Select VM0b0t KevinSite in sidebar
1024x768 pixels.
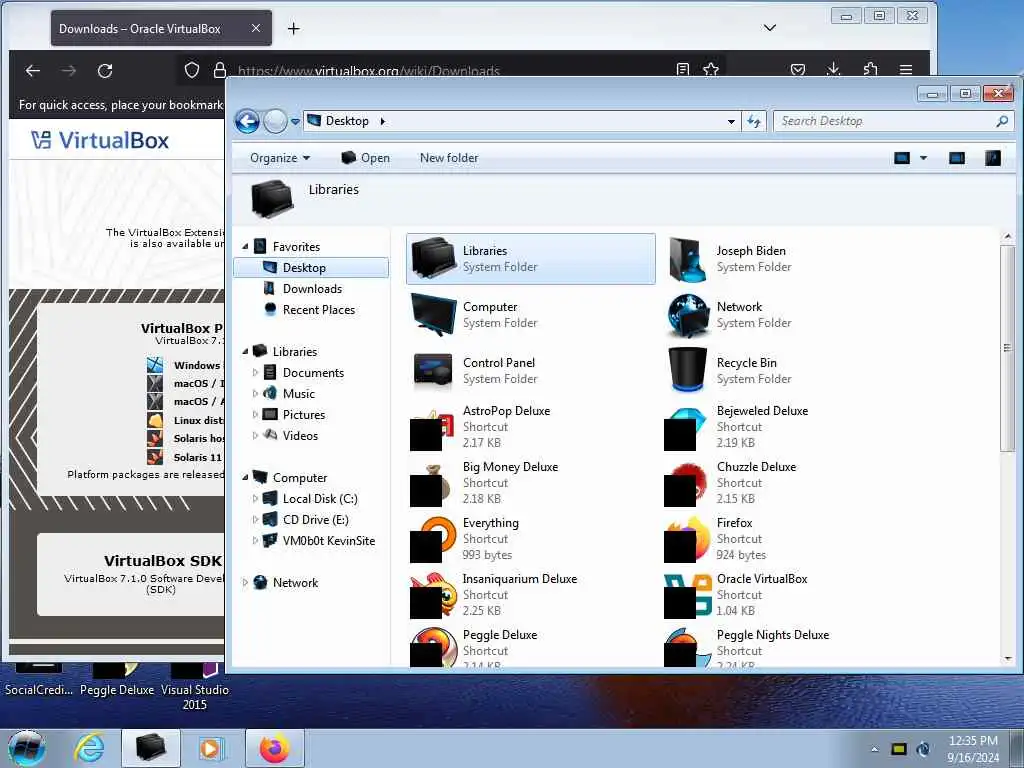point(328,541)
